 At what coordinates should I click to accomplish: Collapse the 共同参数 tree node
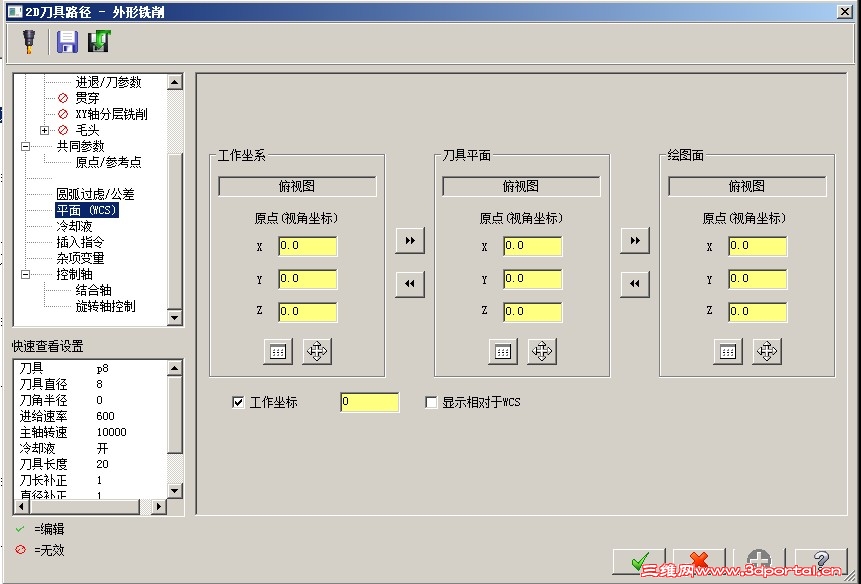[x=25, y=147]
